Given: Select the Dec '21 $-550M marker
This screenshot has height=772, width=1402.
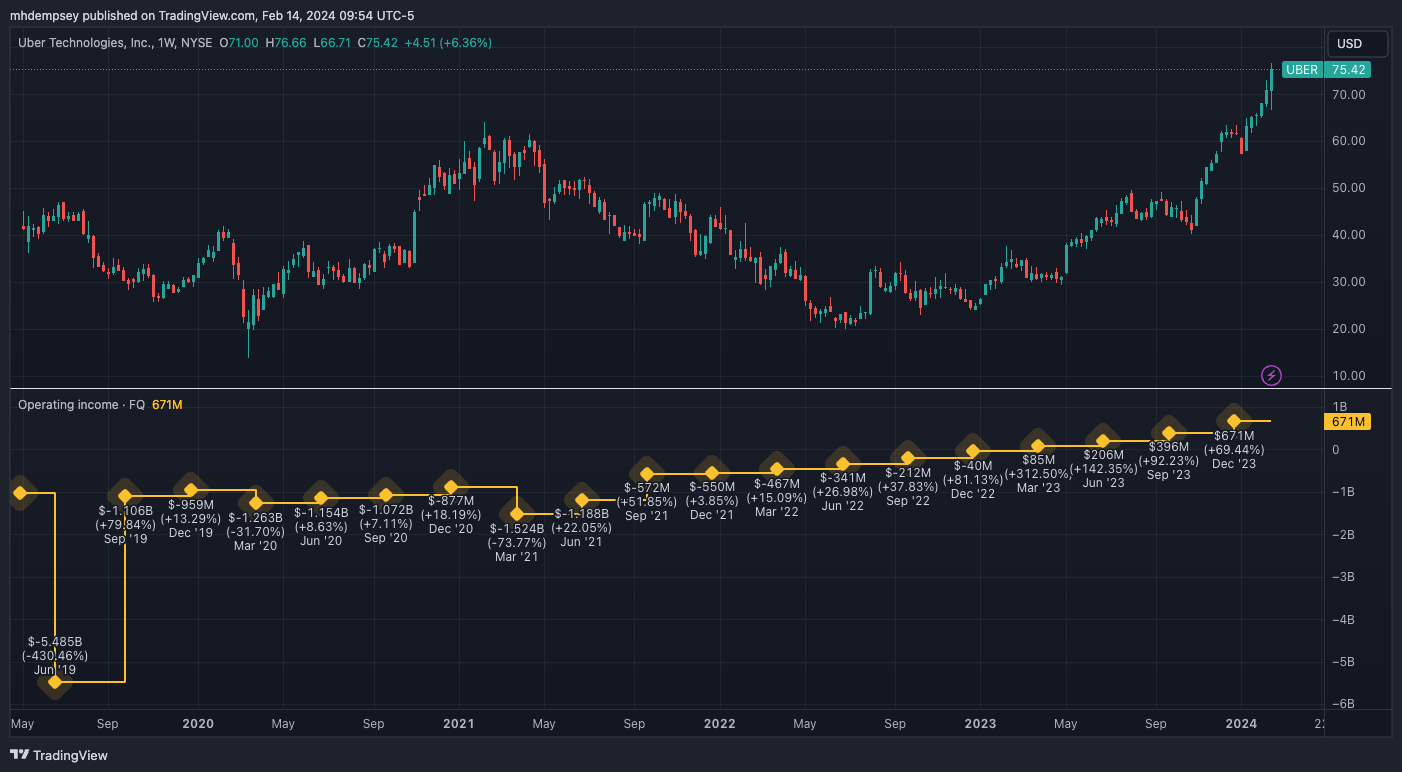Looking at the screenshot, I should [712, 472].
